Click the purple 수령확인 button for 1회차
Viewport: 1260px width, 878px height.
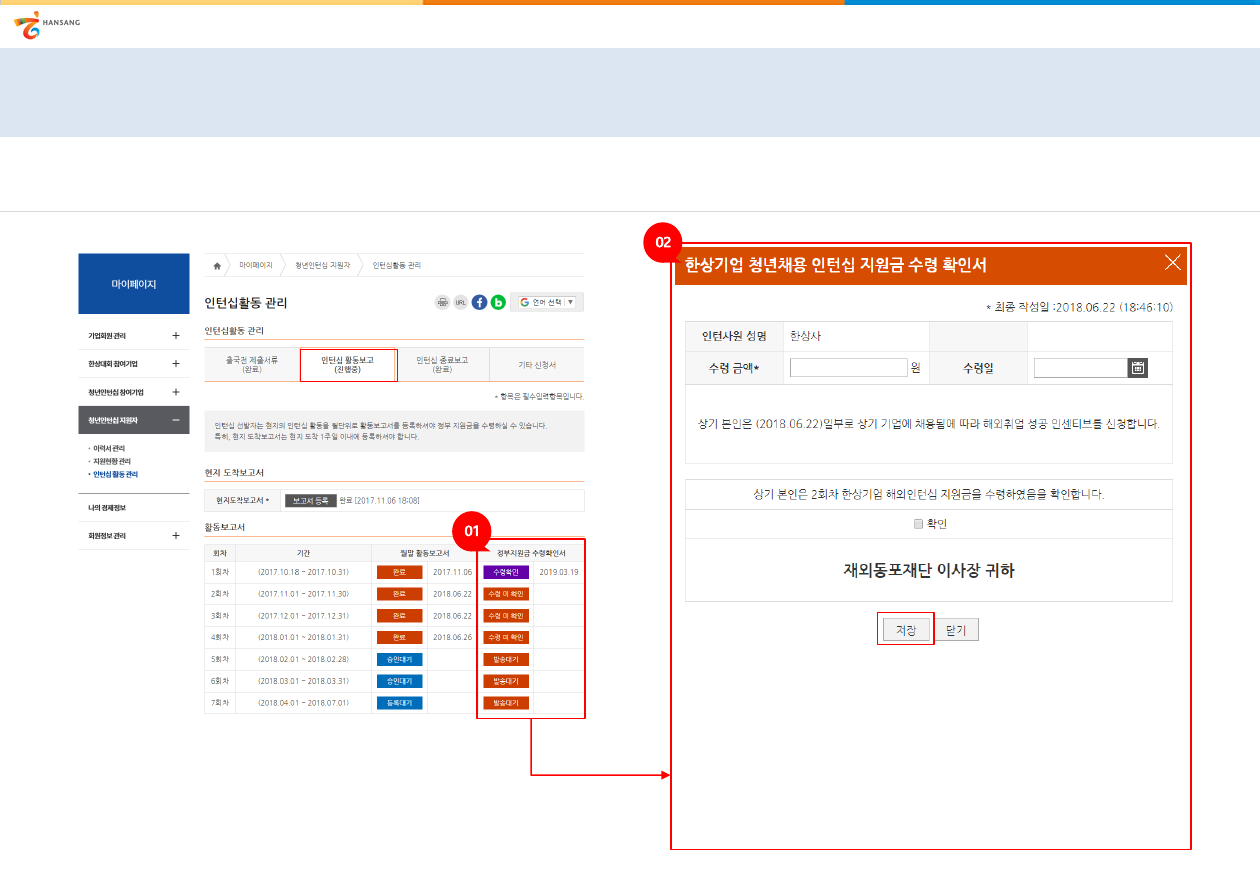point(506,572)
